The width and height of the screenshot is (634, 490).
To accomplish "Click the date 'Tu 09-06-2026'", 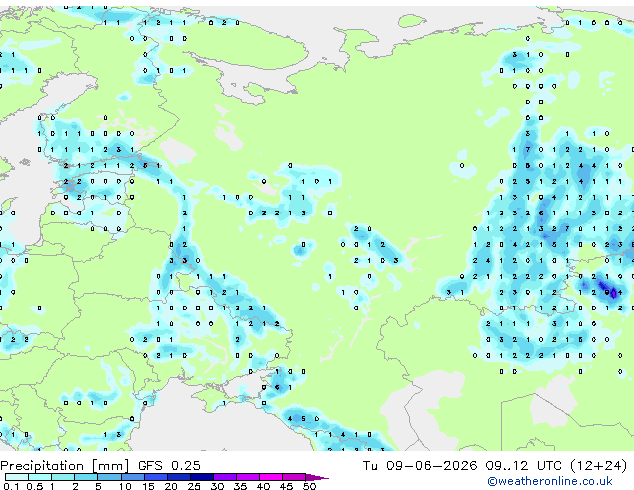I will coord(420,466).
